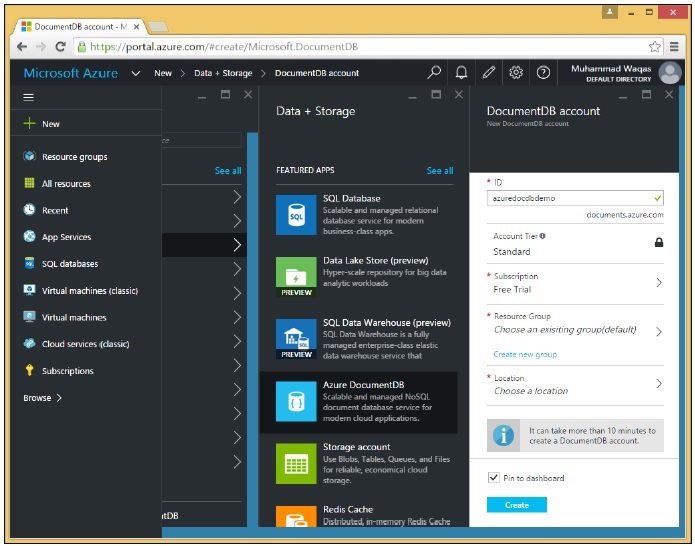Click the Cloud services (classic) icon

(29, 343)
